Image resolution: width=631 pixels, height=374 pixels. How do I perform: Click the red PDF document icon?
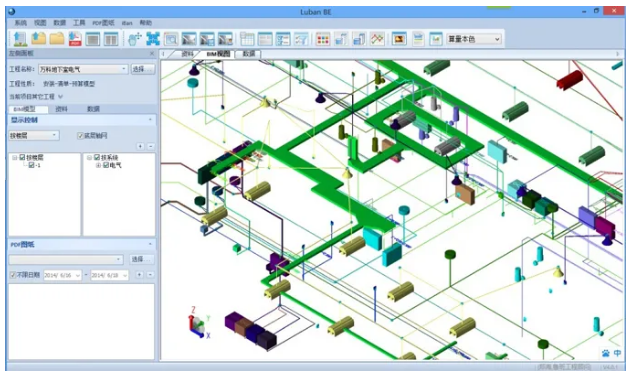(x=75, y=39)
